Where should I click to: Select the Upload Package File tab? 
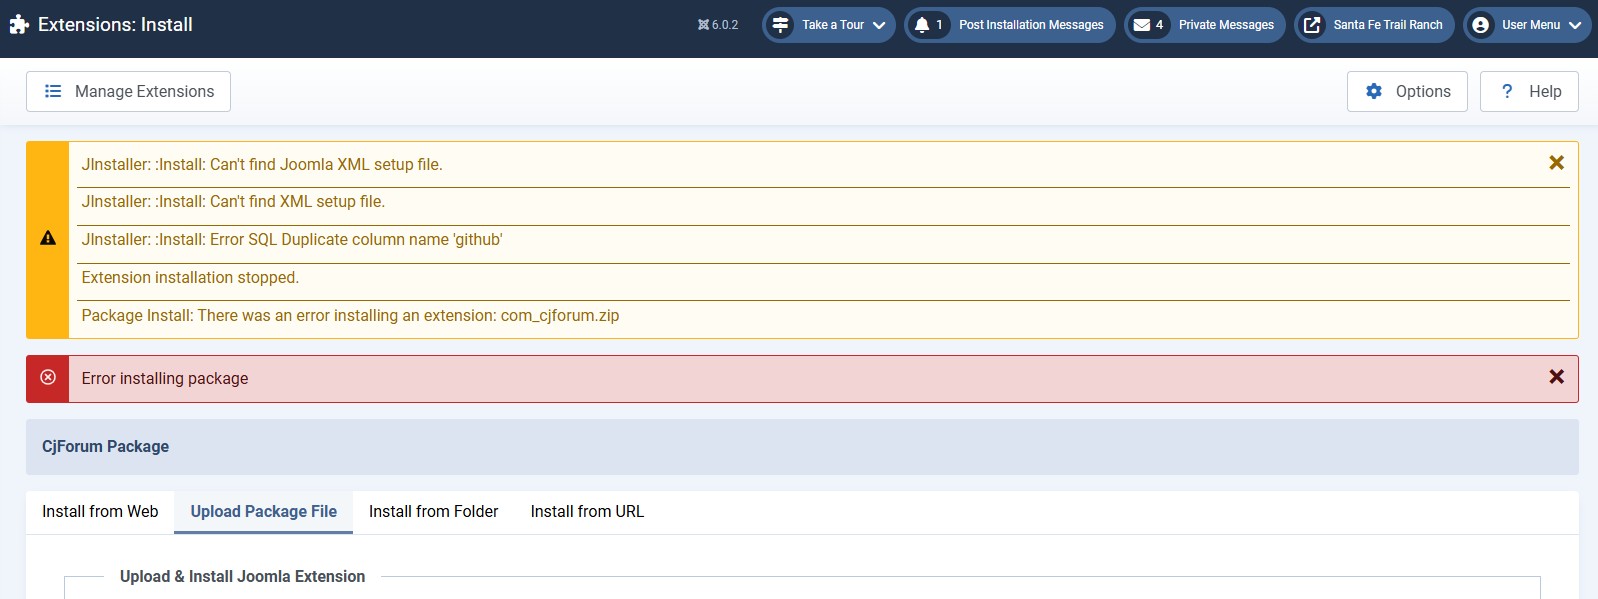click(x=263, y=512)
